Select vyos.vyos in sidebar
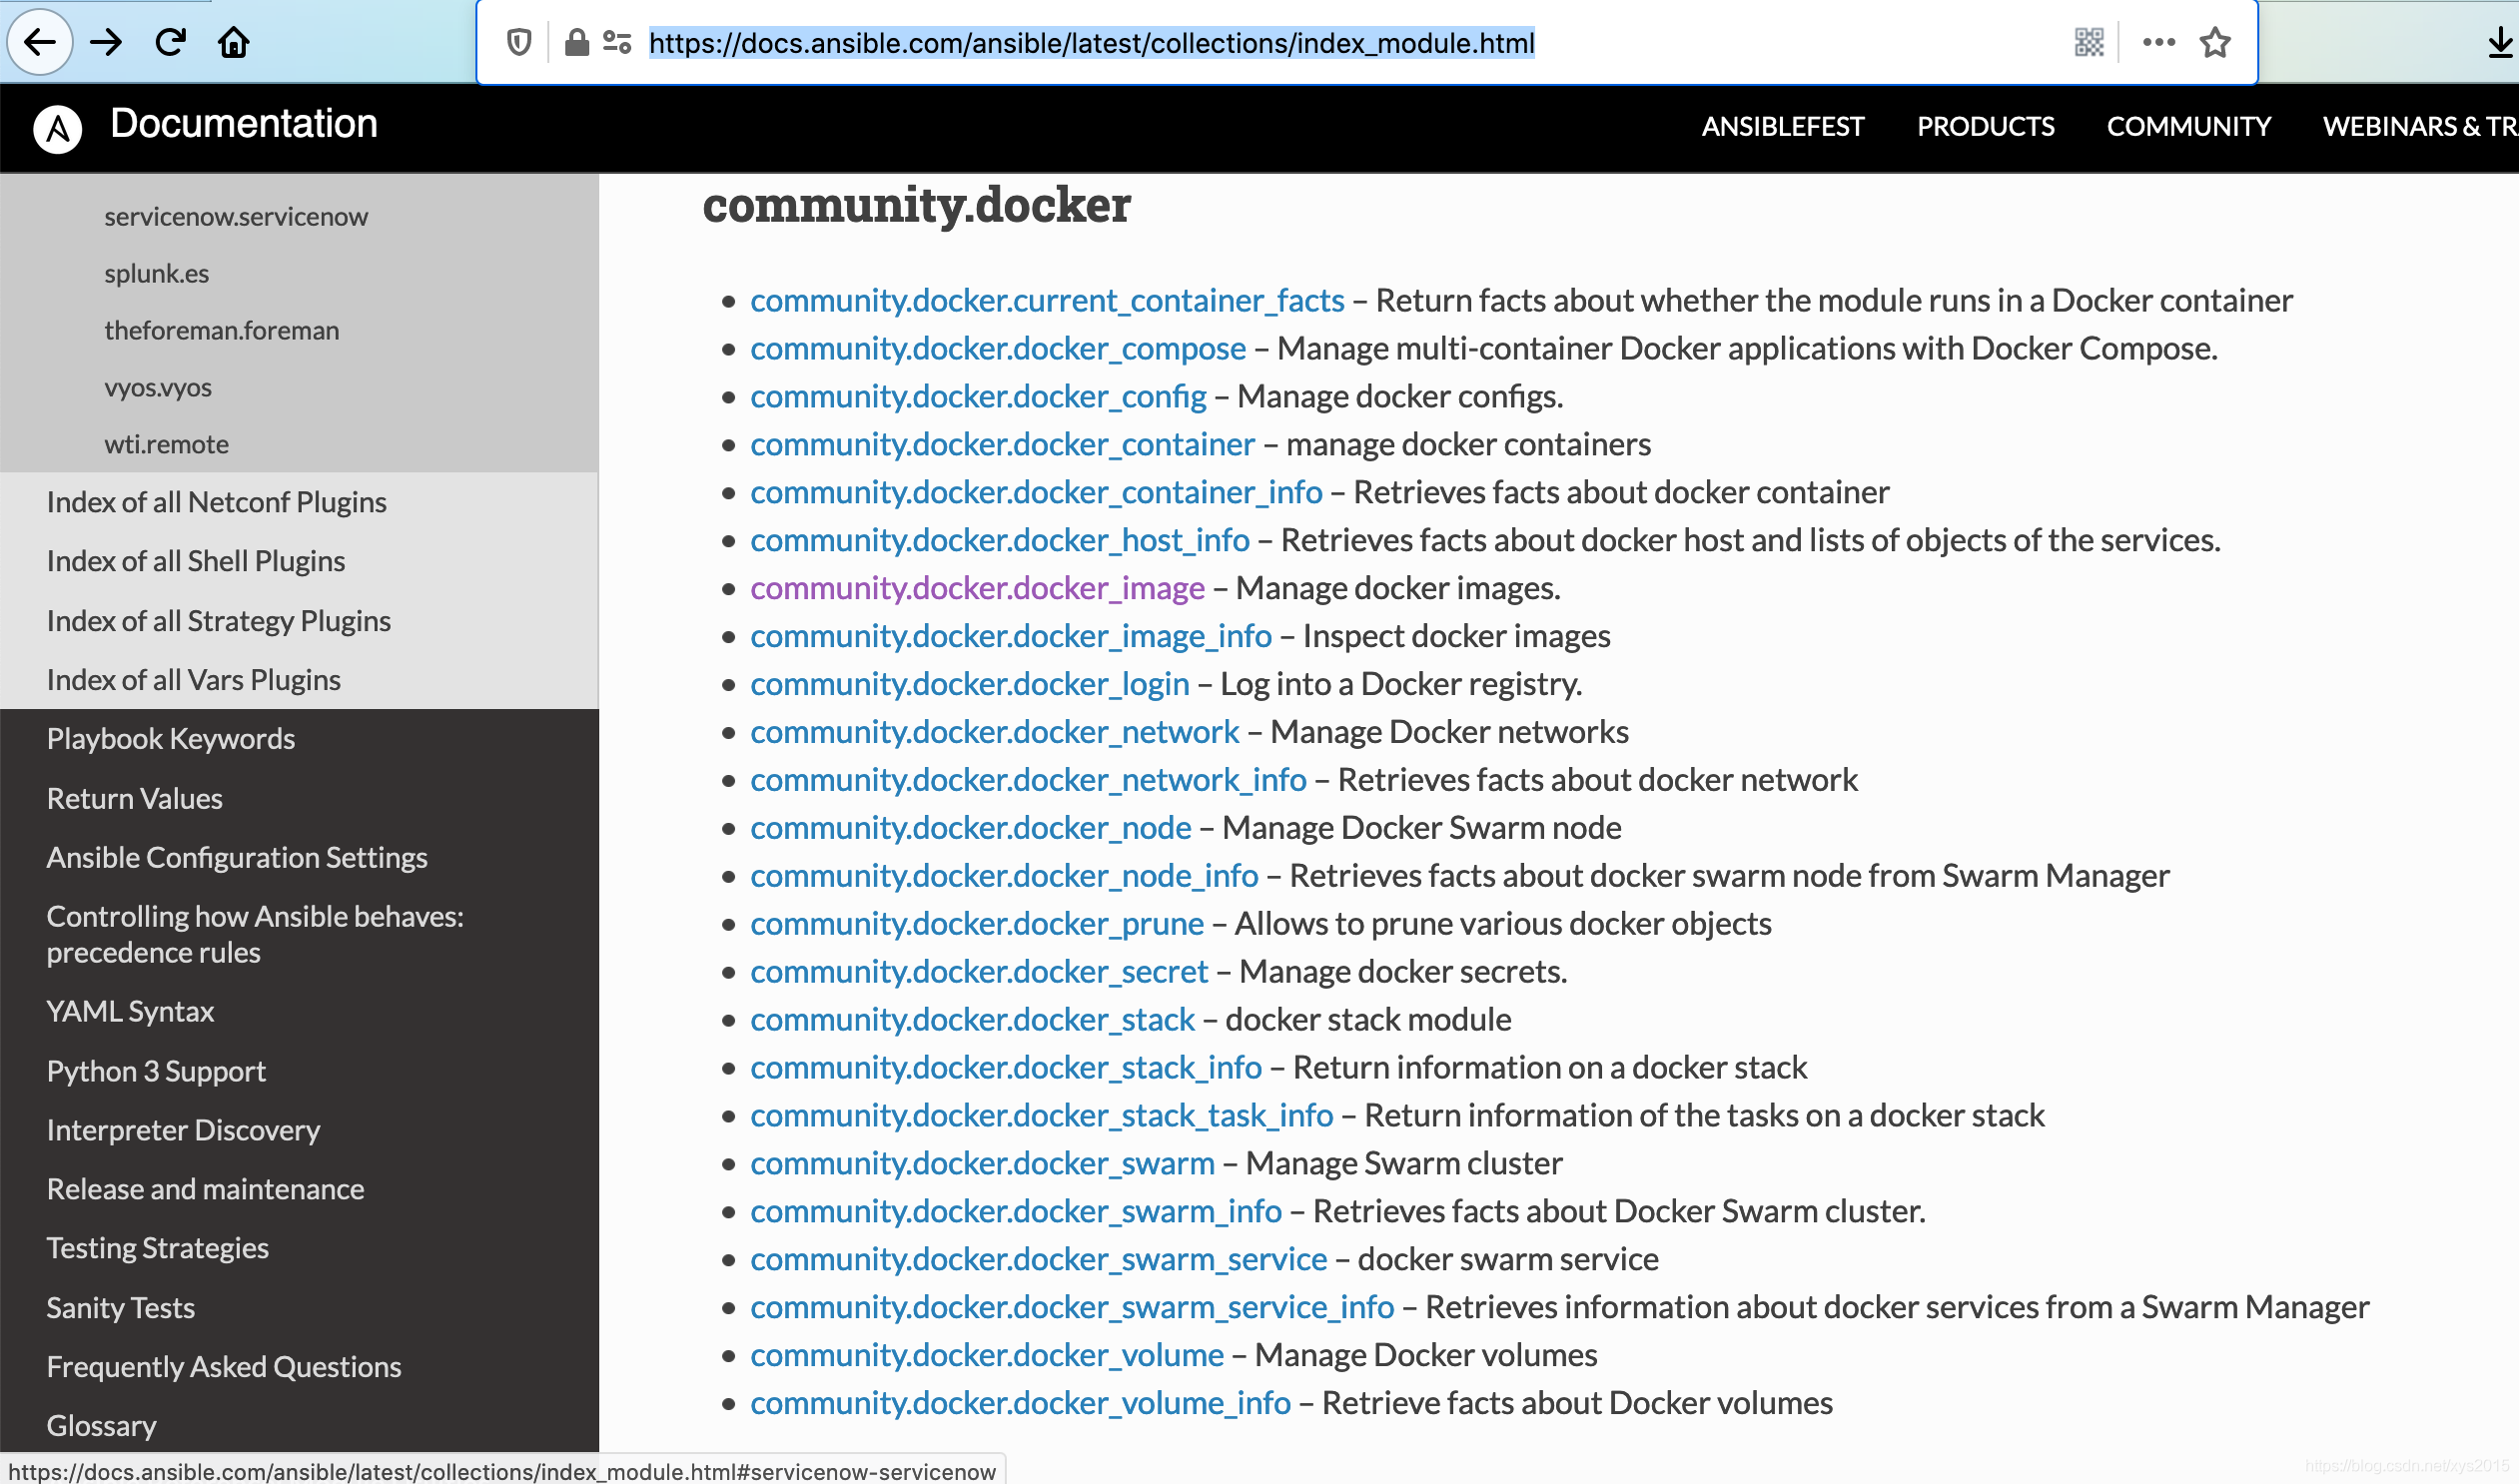 (x=158, y=388)
